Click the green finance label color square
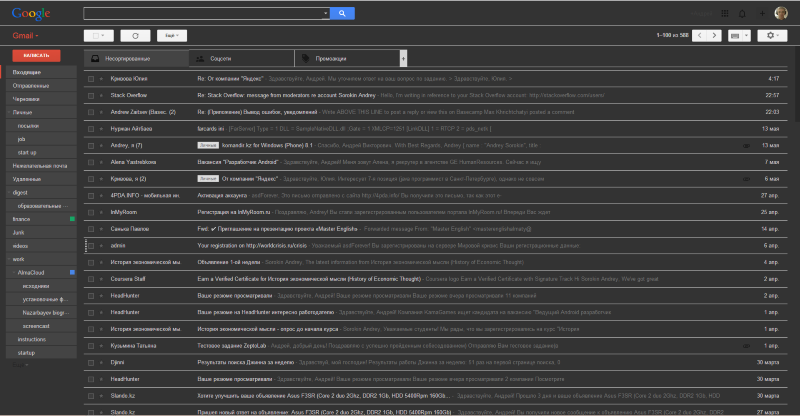The image size is (800, 416). pos(72,219)
